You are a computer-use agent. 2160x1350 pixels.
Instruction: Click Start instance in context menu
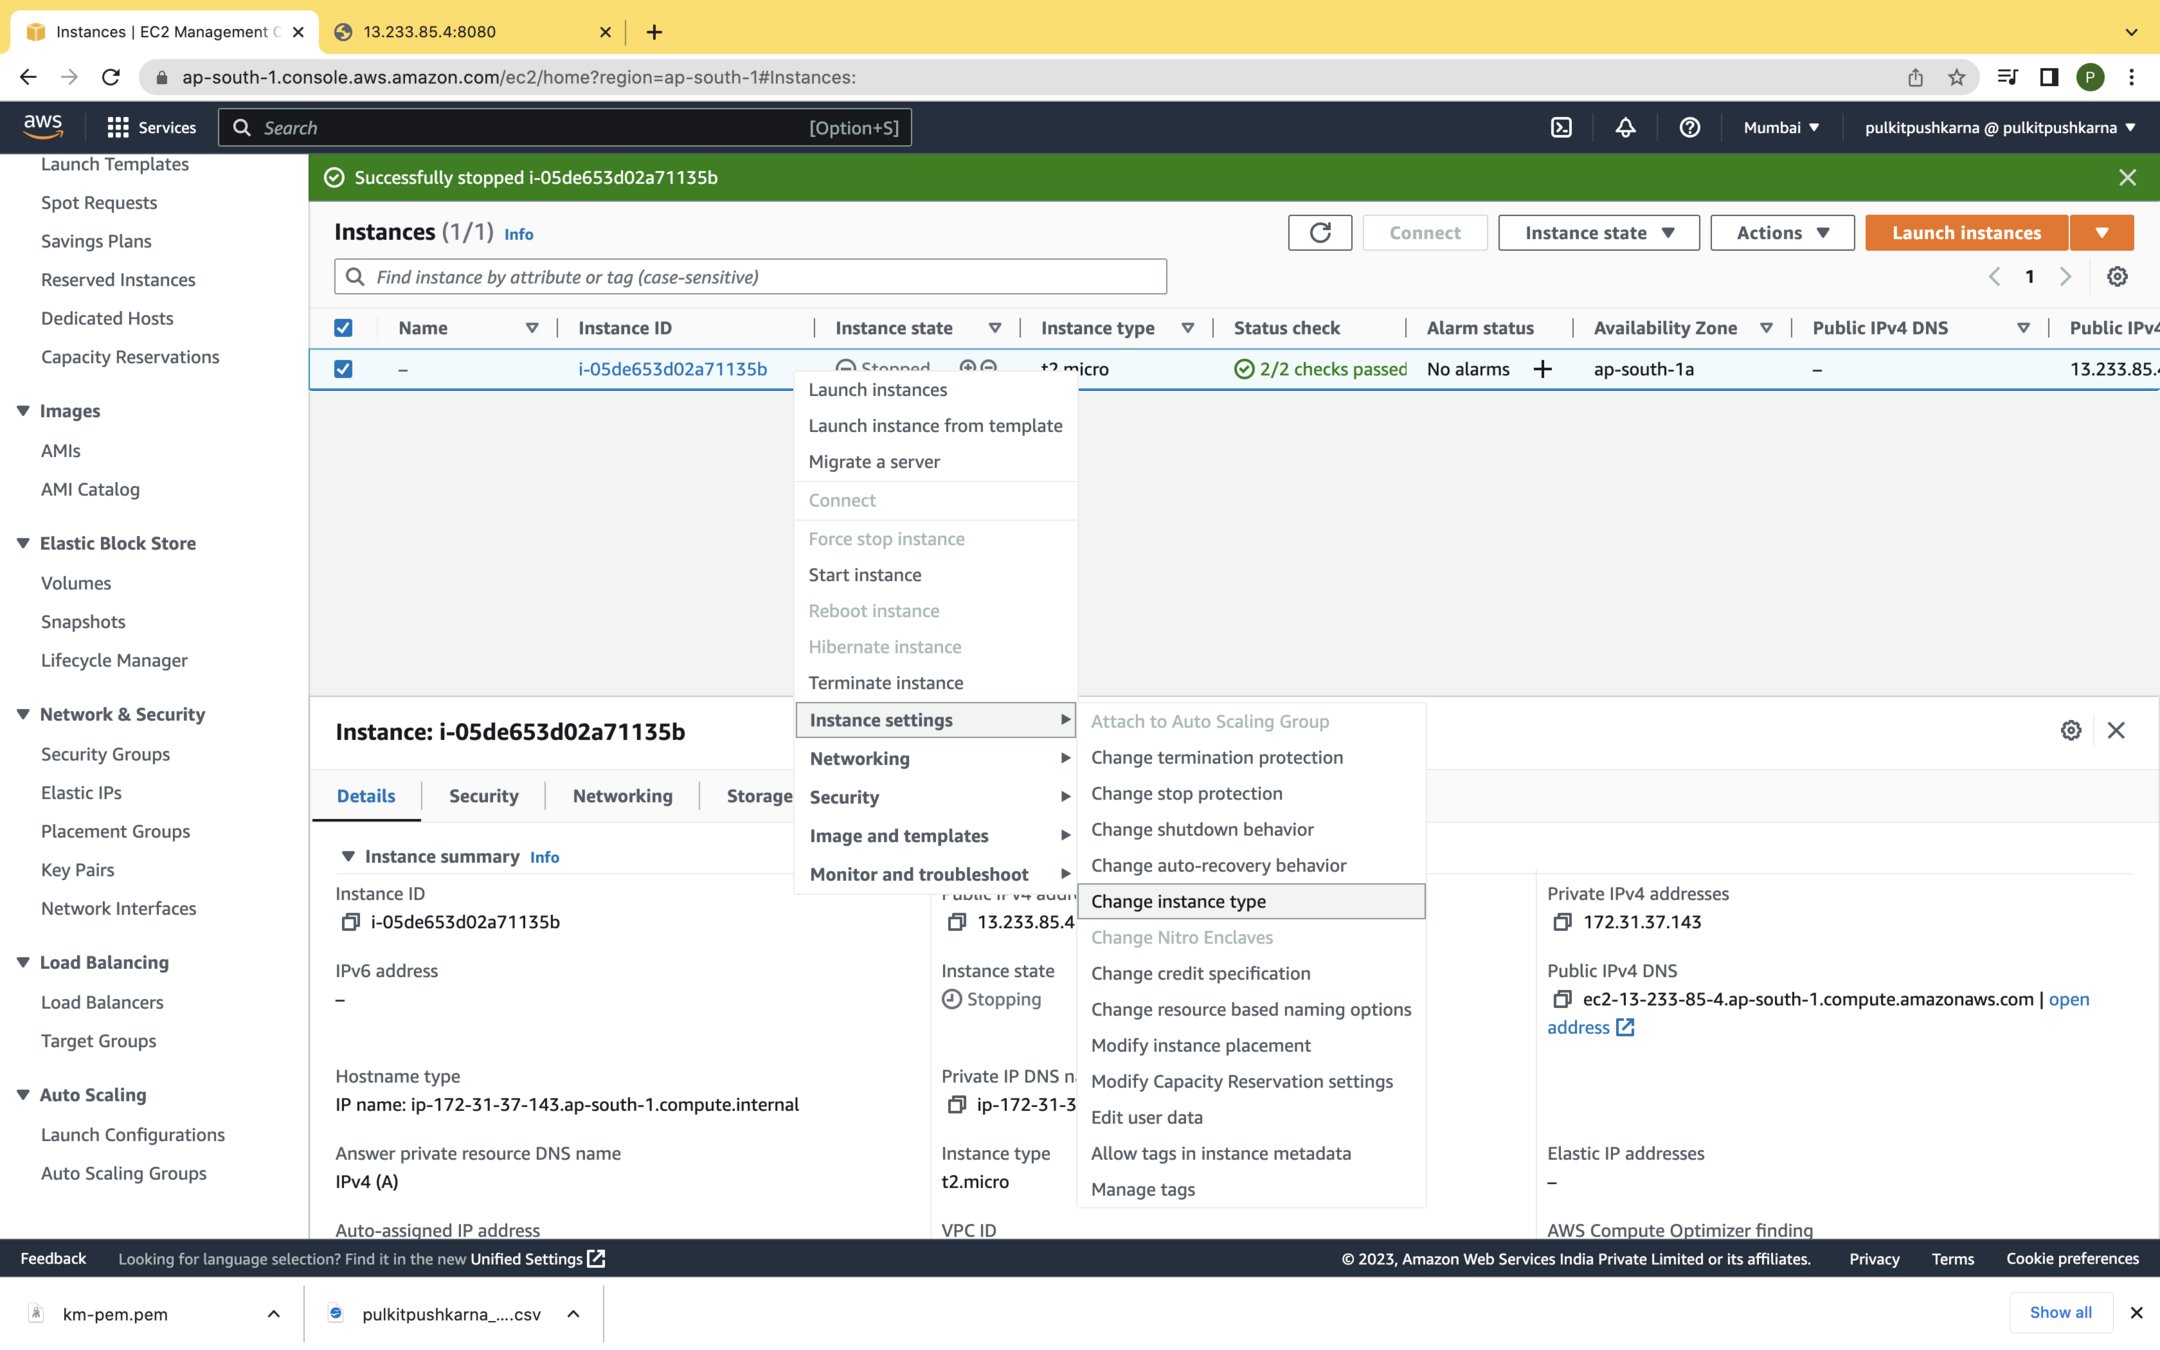pyautogui.click(x=864, y=575)
